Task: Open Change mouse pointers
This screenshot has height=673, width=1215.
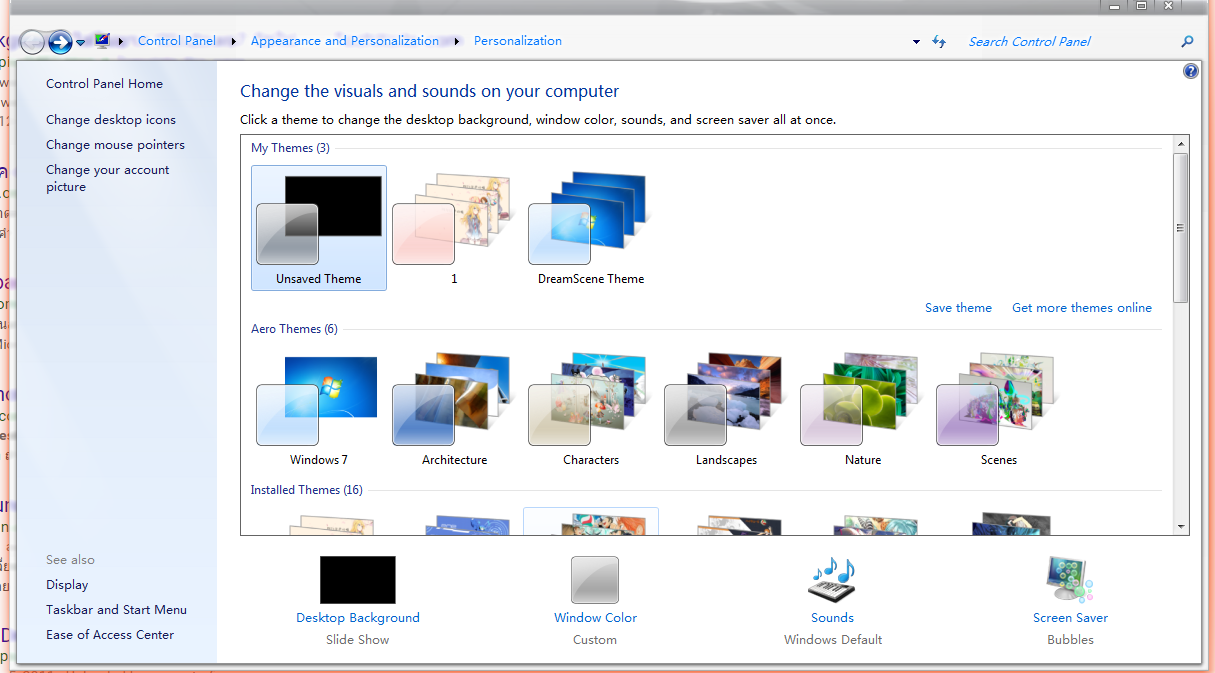Action: [x=115, y=145]
